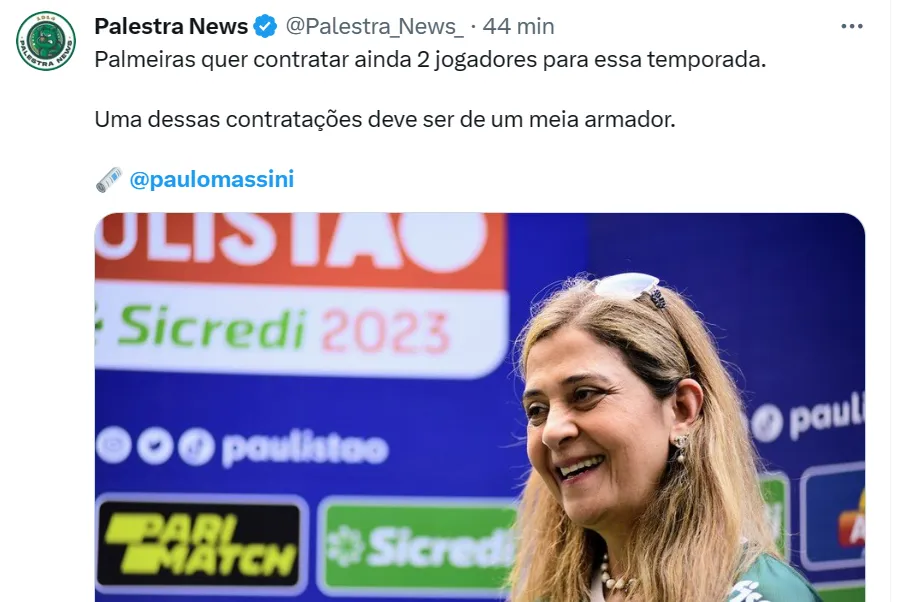
Task: Open the Palestra News profile avatar
Action: [46, 41]
